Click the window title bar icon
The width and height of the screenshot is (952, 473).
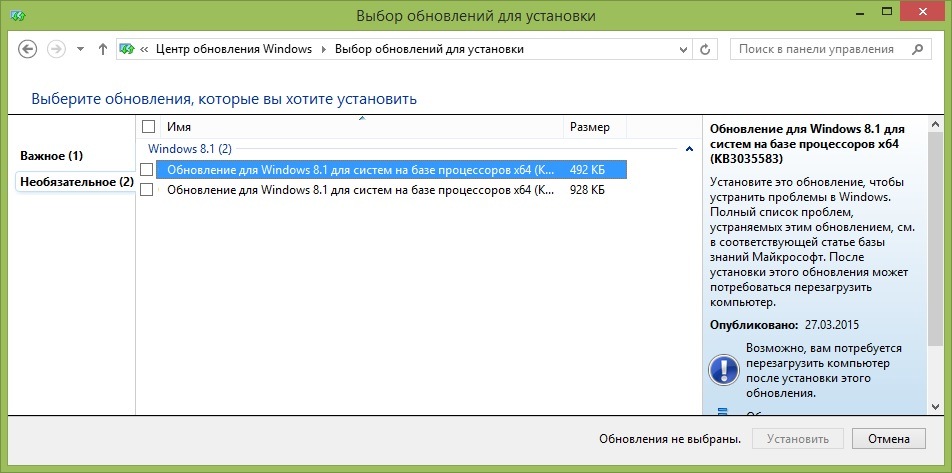(x=17, y=15)
